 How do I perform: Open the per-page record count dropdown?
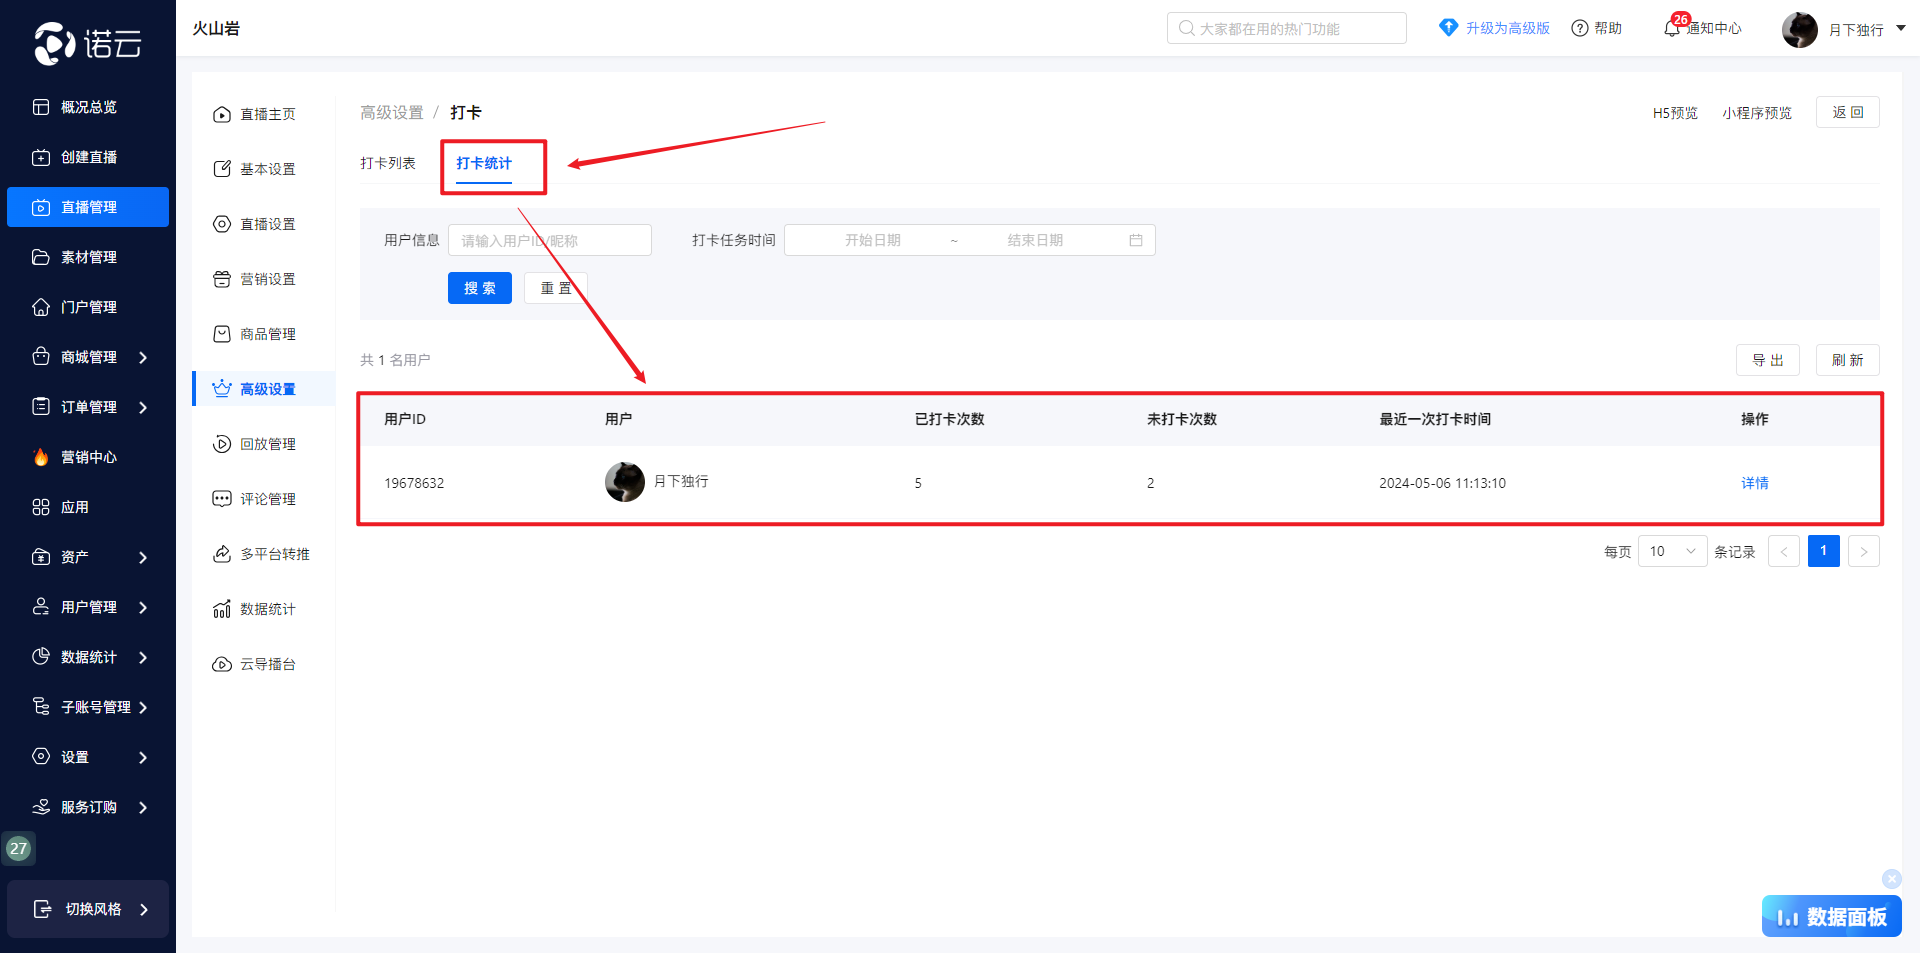(x=1672, y=552)
